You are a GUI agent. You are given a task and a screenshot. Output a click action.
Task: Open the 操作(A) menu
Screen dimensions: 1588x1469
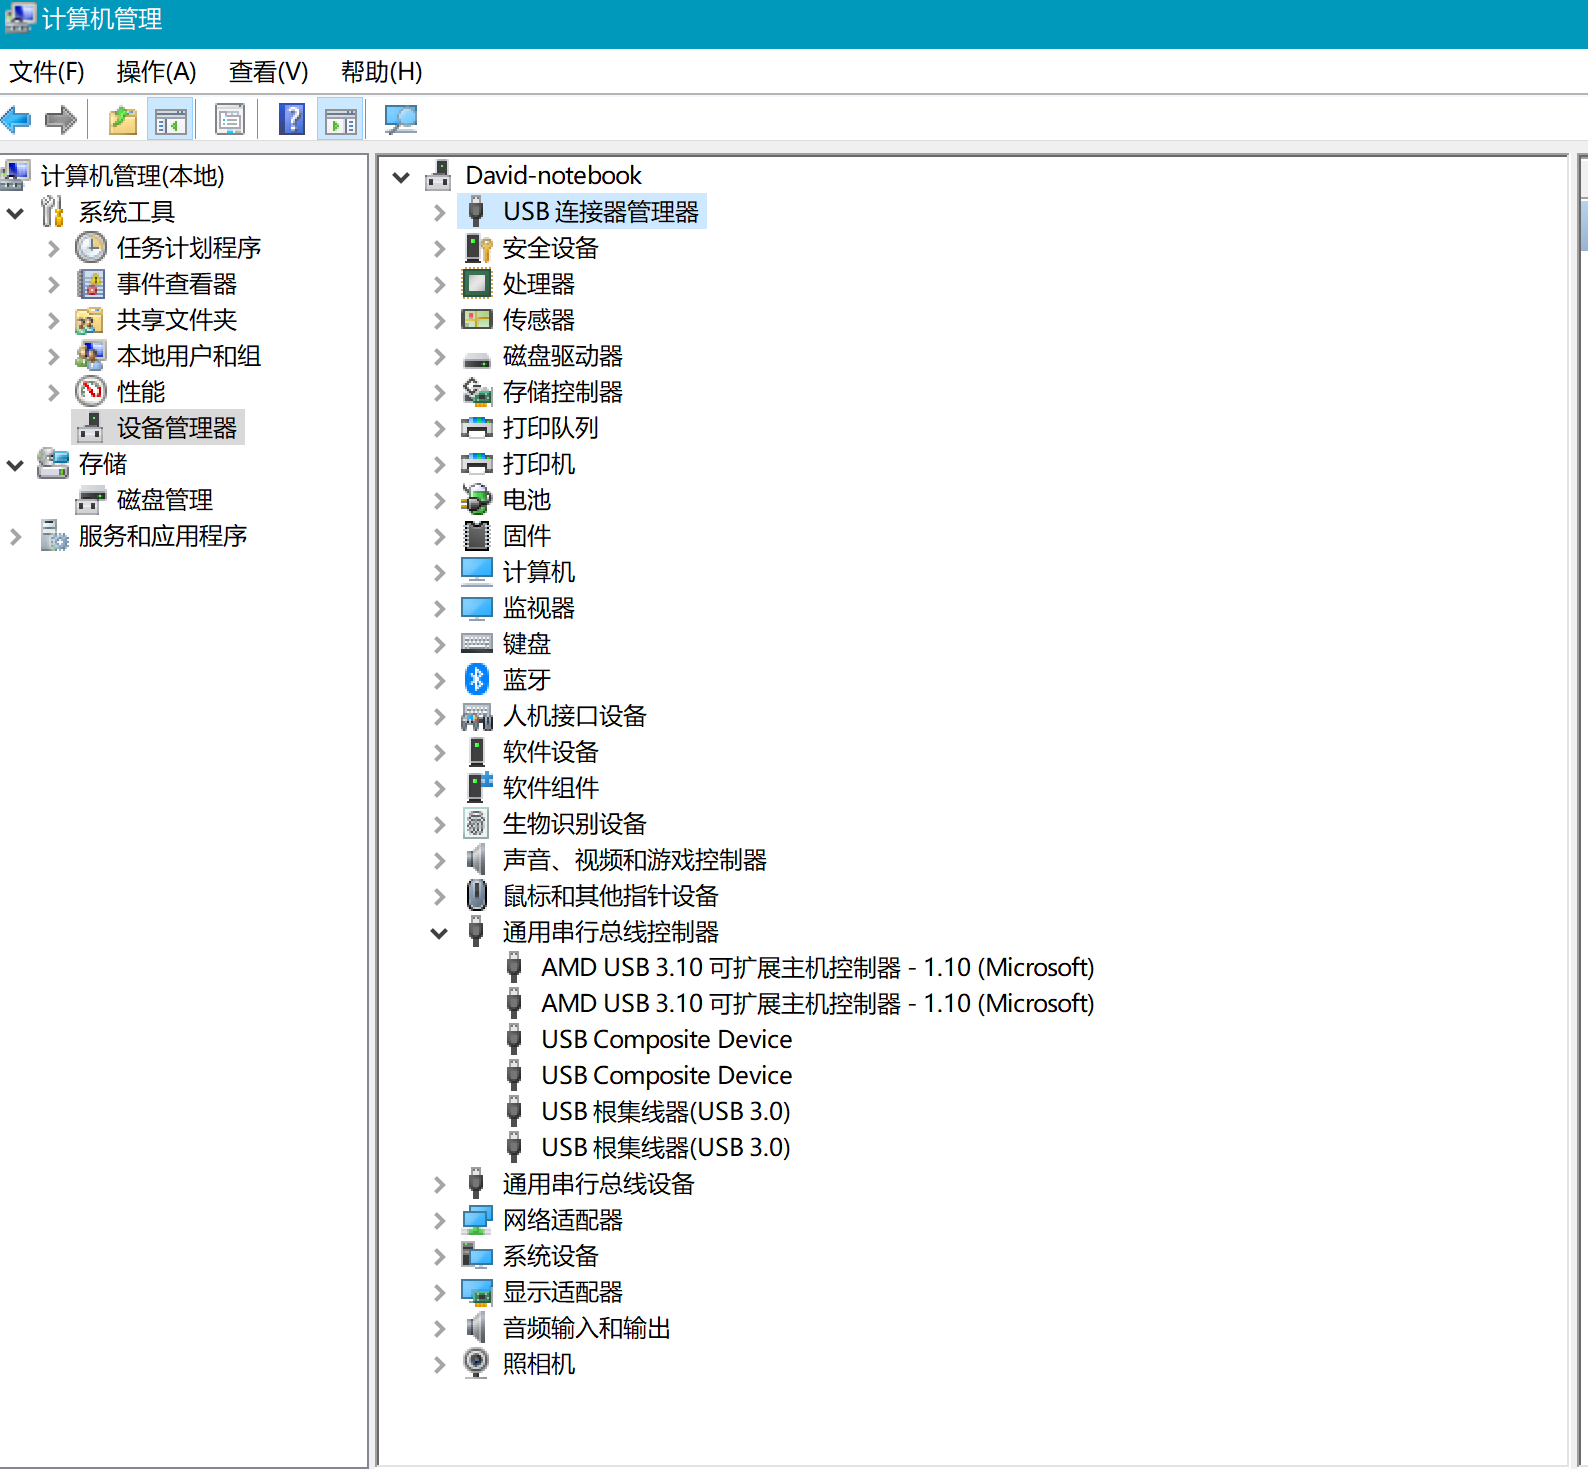156,72
